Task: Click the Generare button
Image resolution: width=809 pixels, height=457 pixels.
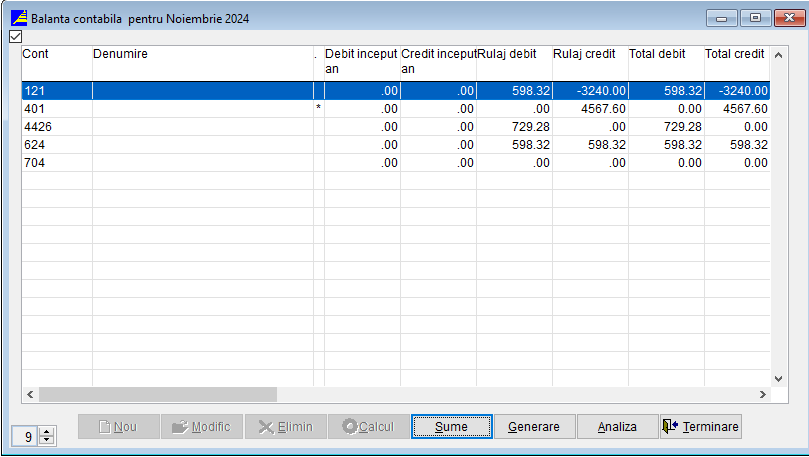Action: coord(534,427)
